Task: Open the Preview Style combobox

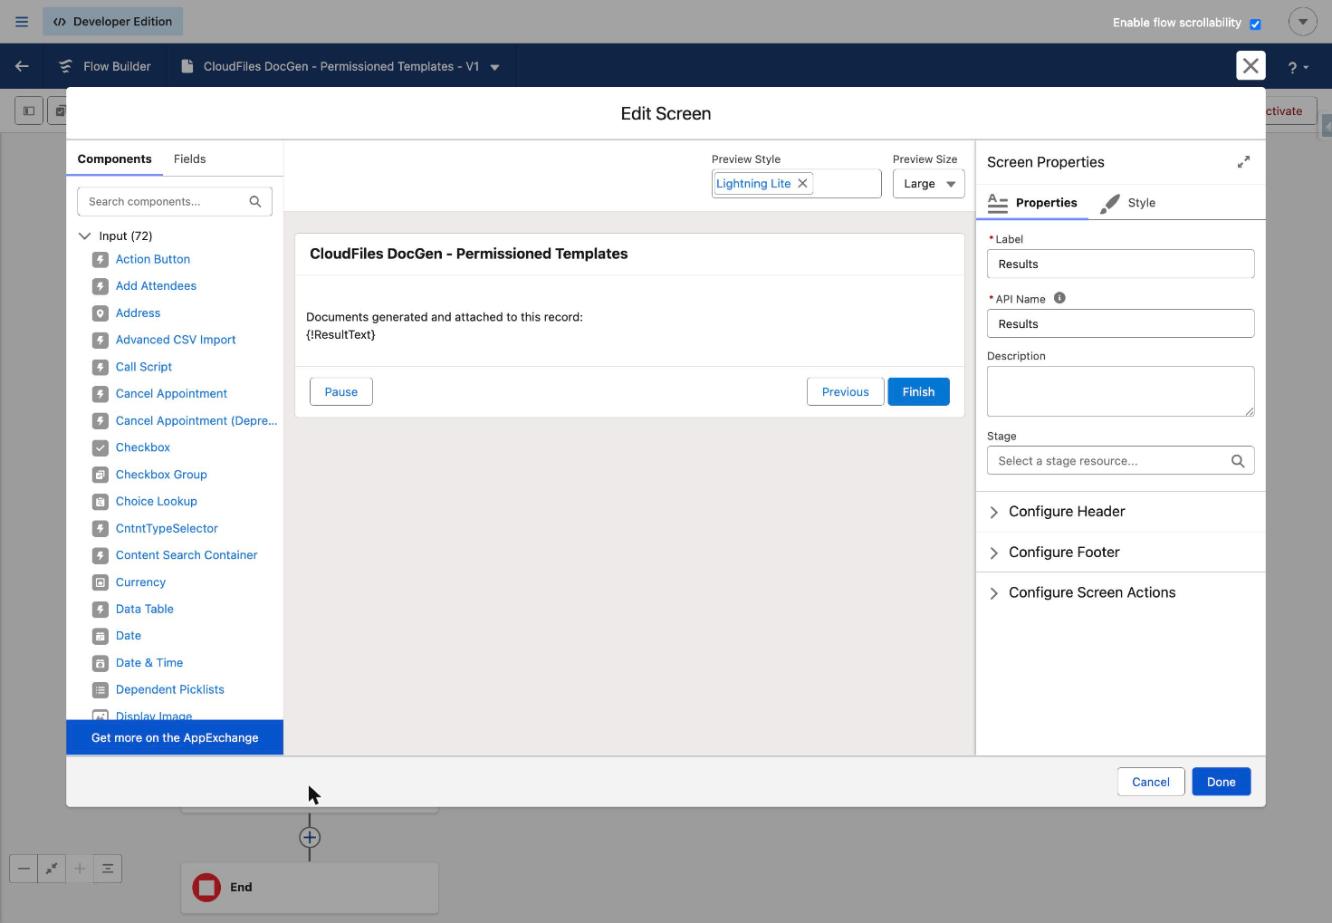Action: [796, 184]
